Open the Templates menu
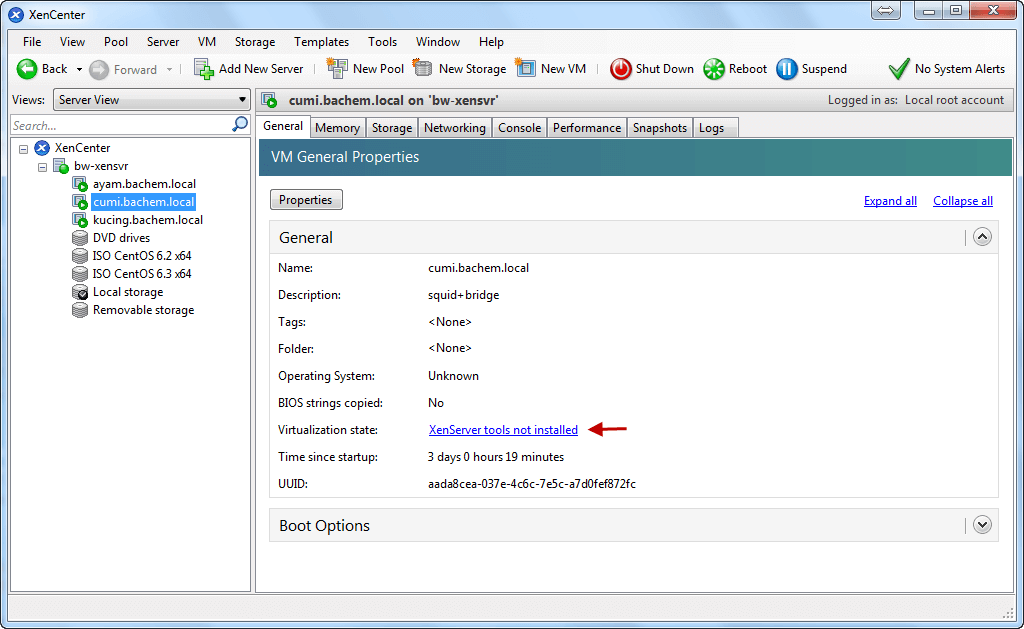 click(x=321, y=42)
